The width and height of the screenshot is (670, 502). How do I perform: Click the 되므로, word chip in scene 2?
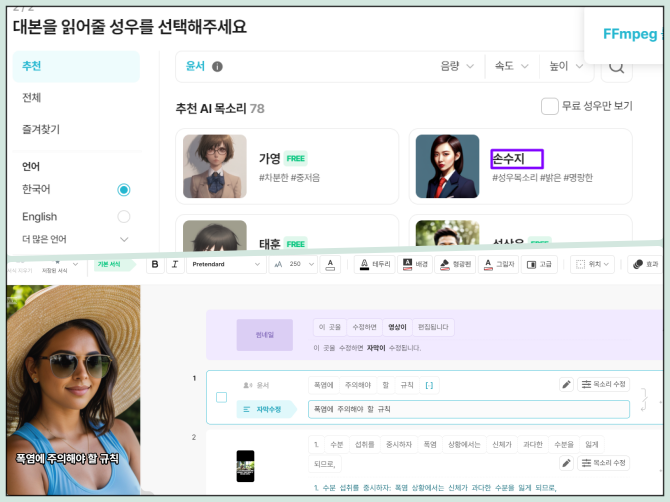(324, 464)
